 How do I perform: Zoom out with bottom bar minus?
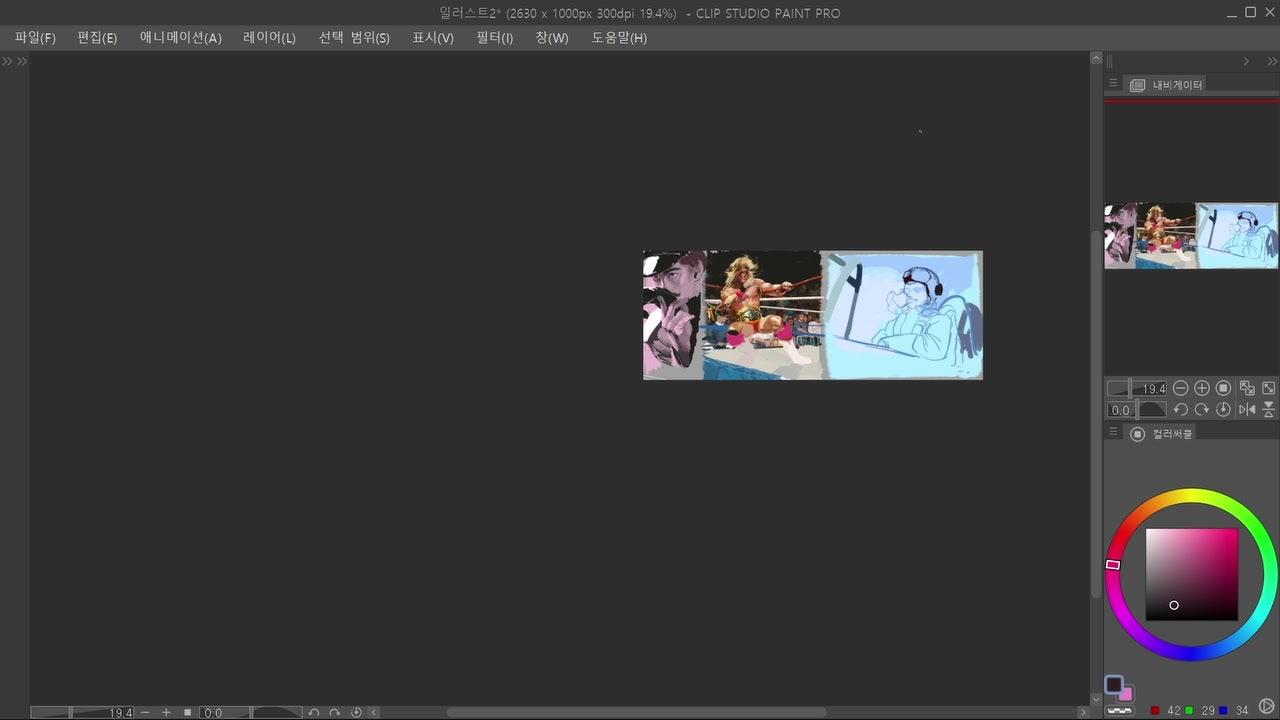145,712
